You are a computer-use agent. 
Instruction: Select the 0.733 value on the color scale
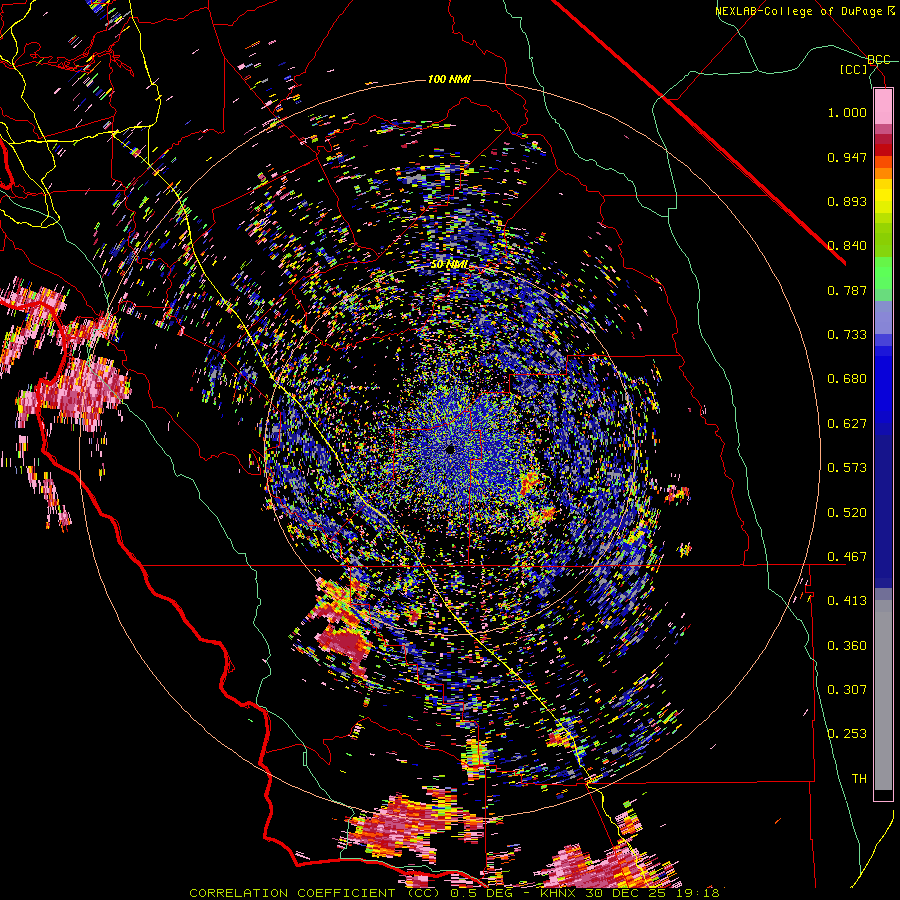click(847, 335)
